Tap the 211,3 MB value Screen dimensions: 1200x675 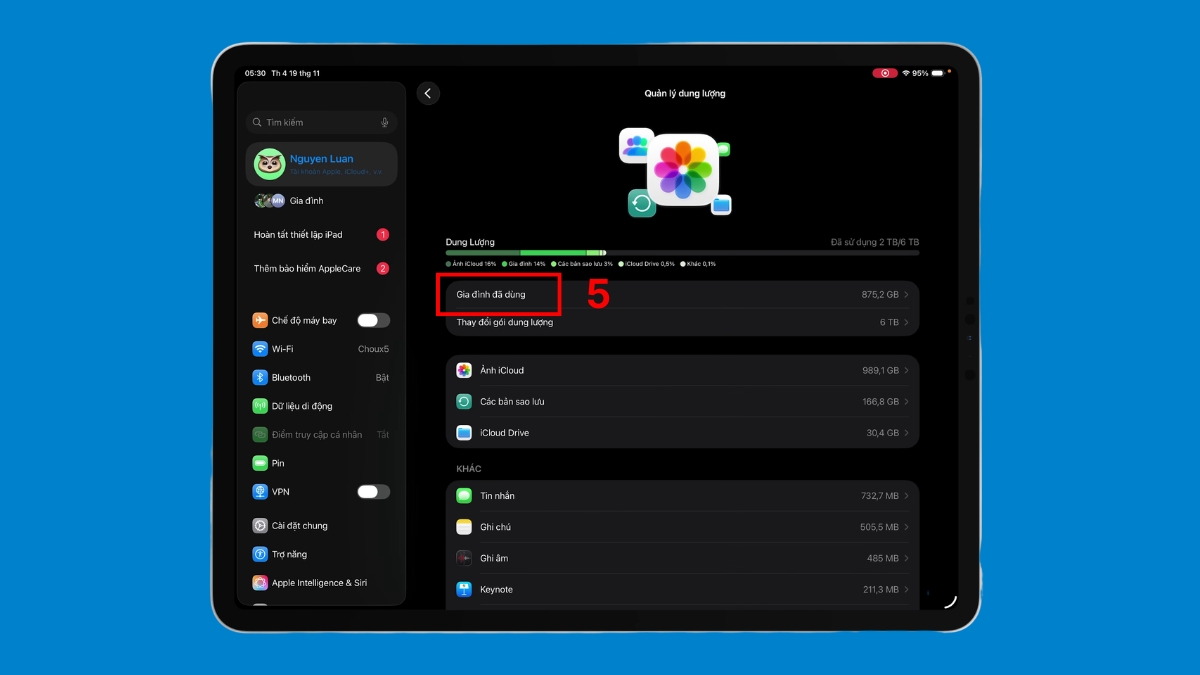[x=879, y=590]
